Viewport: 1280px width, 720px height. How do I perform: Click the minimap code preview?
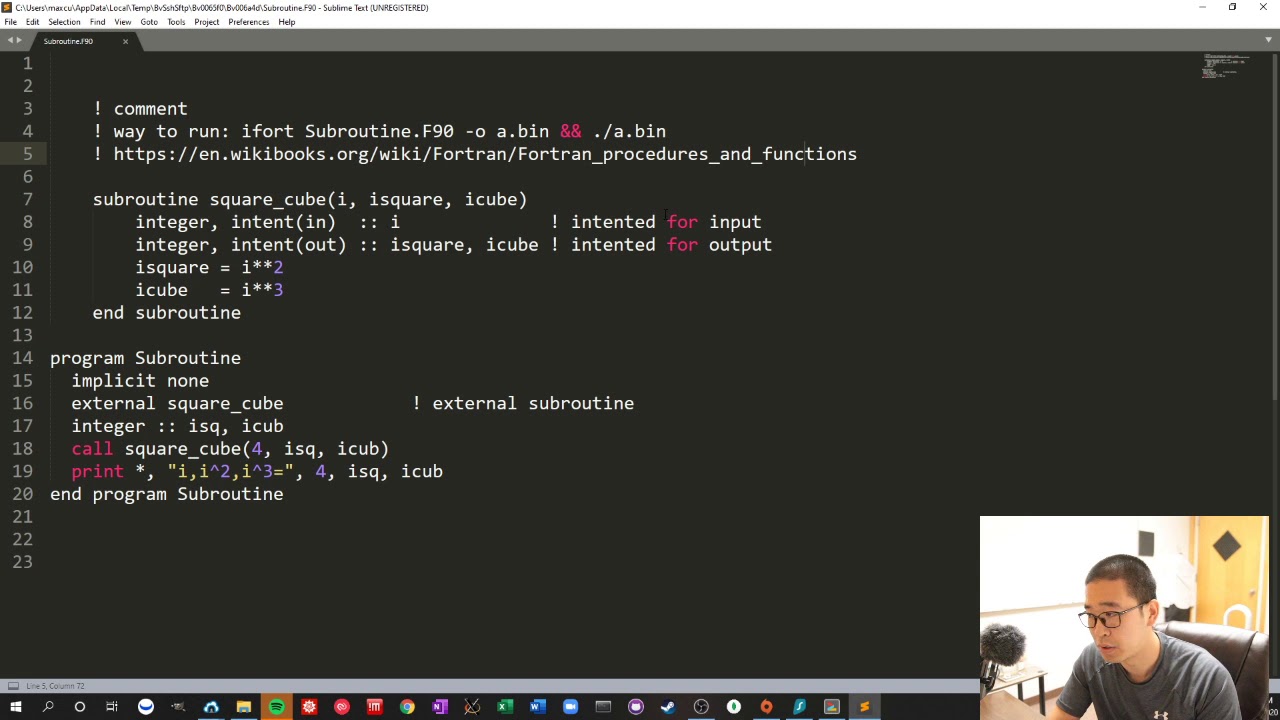[x=1227, y=66]
